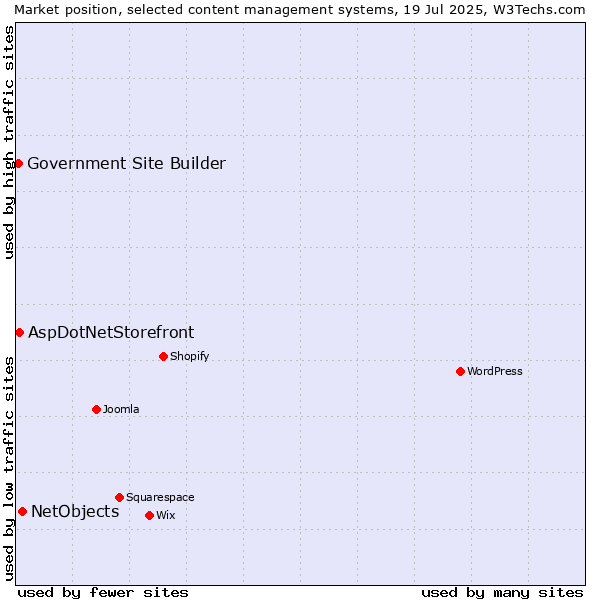Click the Joomla red data point

tap(96, 409)
